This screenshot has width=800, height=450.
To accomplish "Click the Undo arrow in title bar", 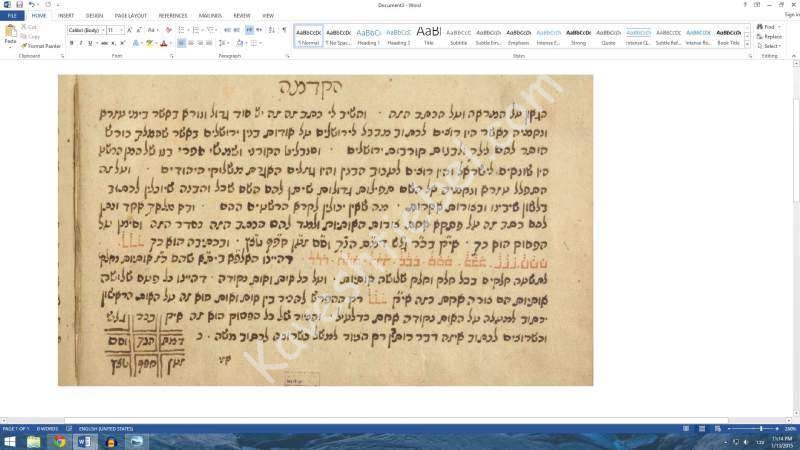I will tap(32, 5).
